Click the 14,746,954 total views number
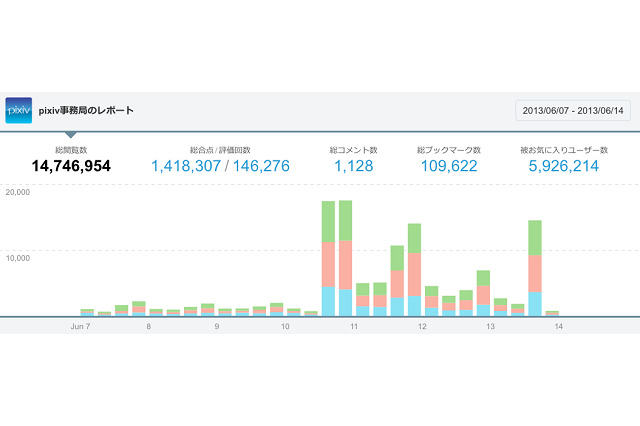 pos(70,166)
